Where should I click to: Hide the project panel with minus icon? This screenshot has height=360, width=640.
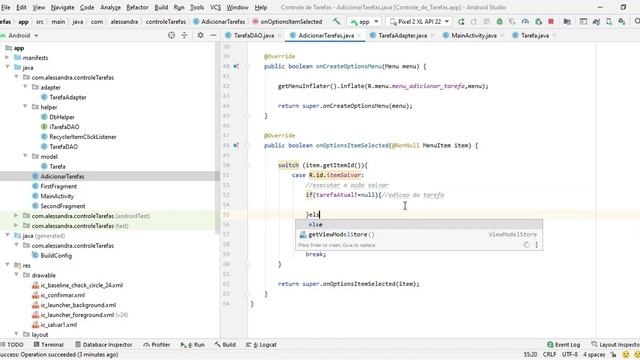[213, 36]
